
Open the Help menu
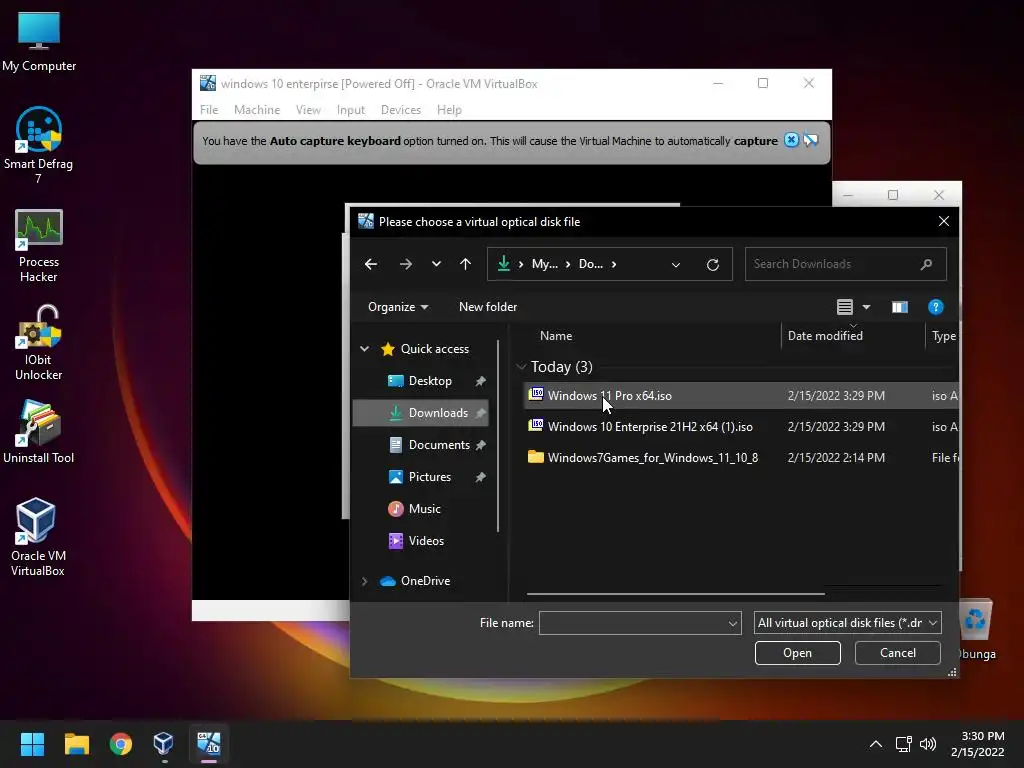449,110
